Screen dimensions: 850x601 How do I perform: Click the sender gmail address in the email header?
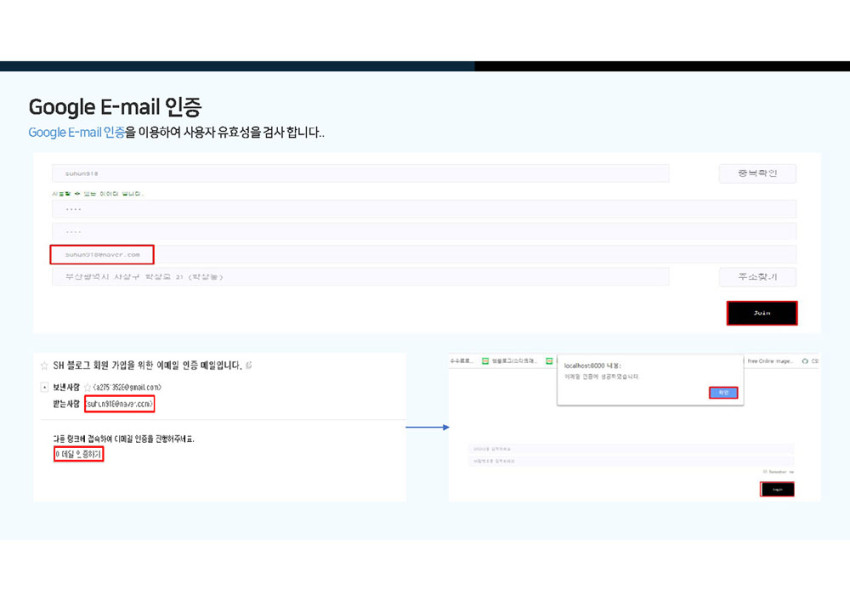point(127,387)
